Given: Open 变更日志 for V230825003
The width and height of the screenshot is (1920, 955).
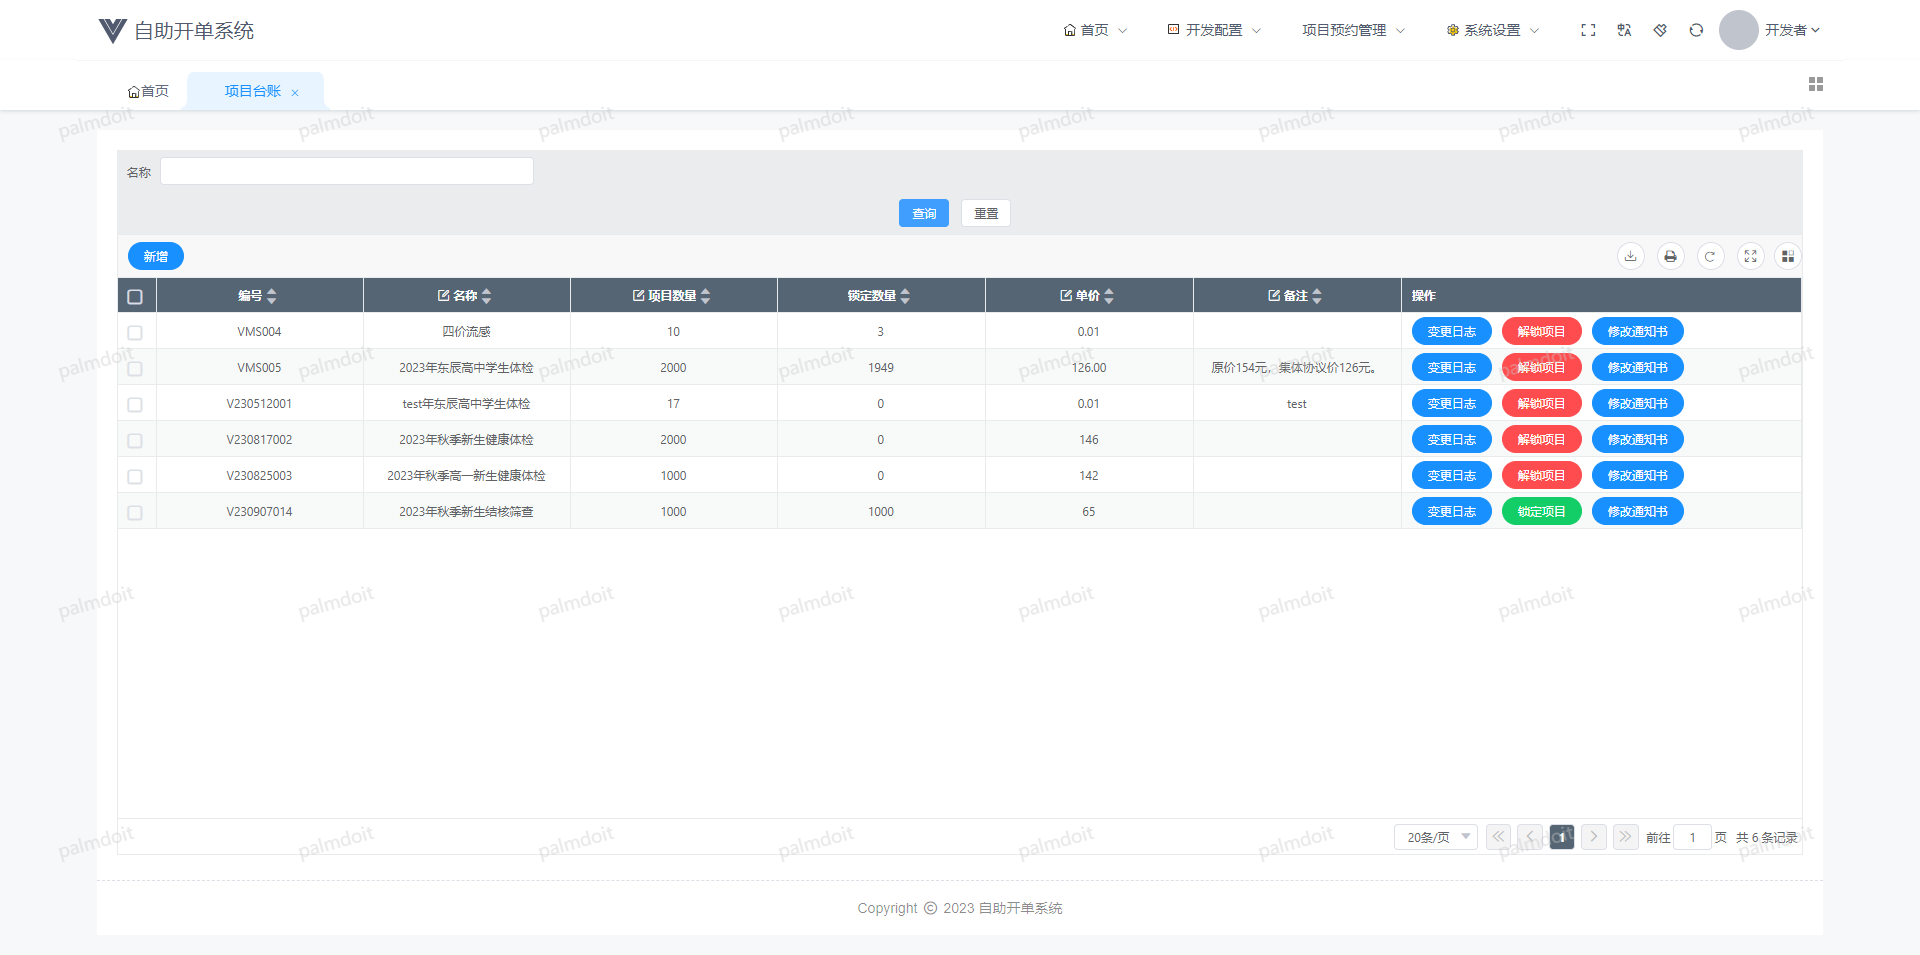Looking at the screenshot, I should point(1452,475).
